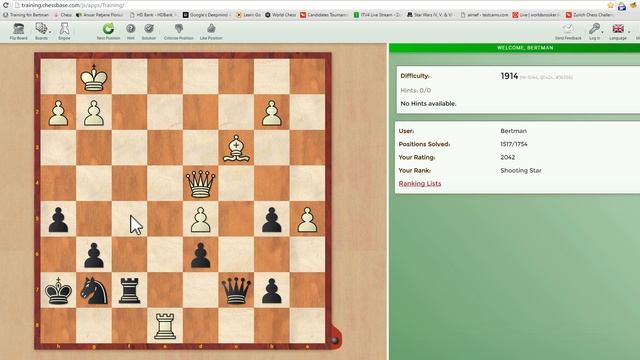Select the black knight

click(94, 290)
